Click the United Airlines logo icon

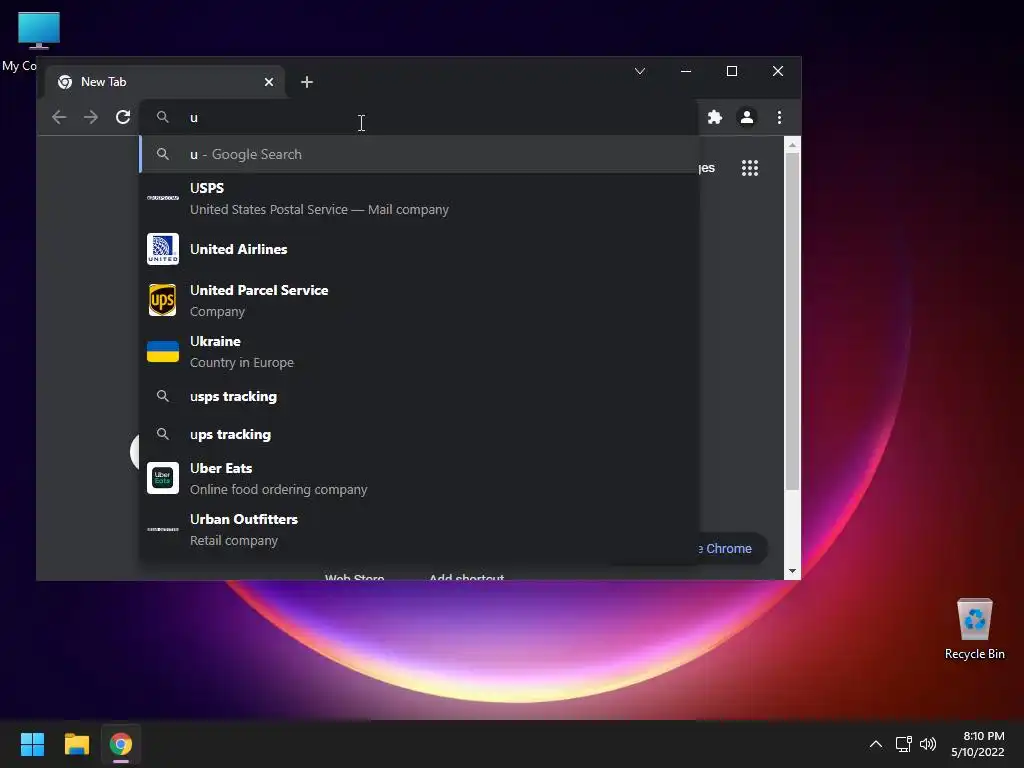click(163, 249)
